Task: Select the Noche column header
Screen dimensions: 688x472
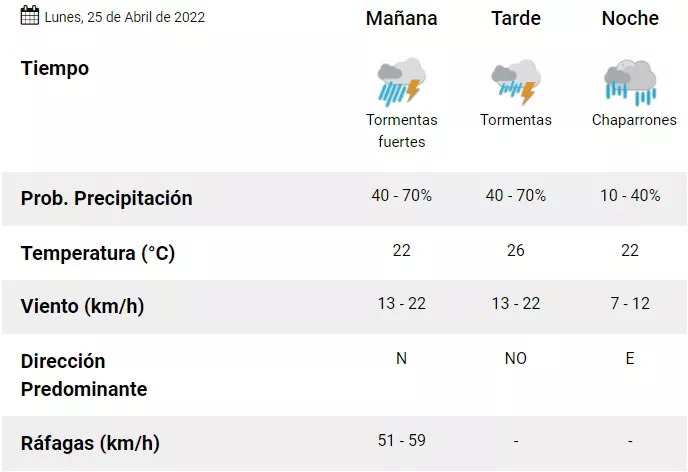Action: (x=630, y=19)
